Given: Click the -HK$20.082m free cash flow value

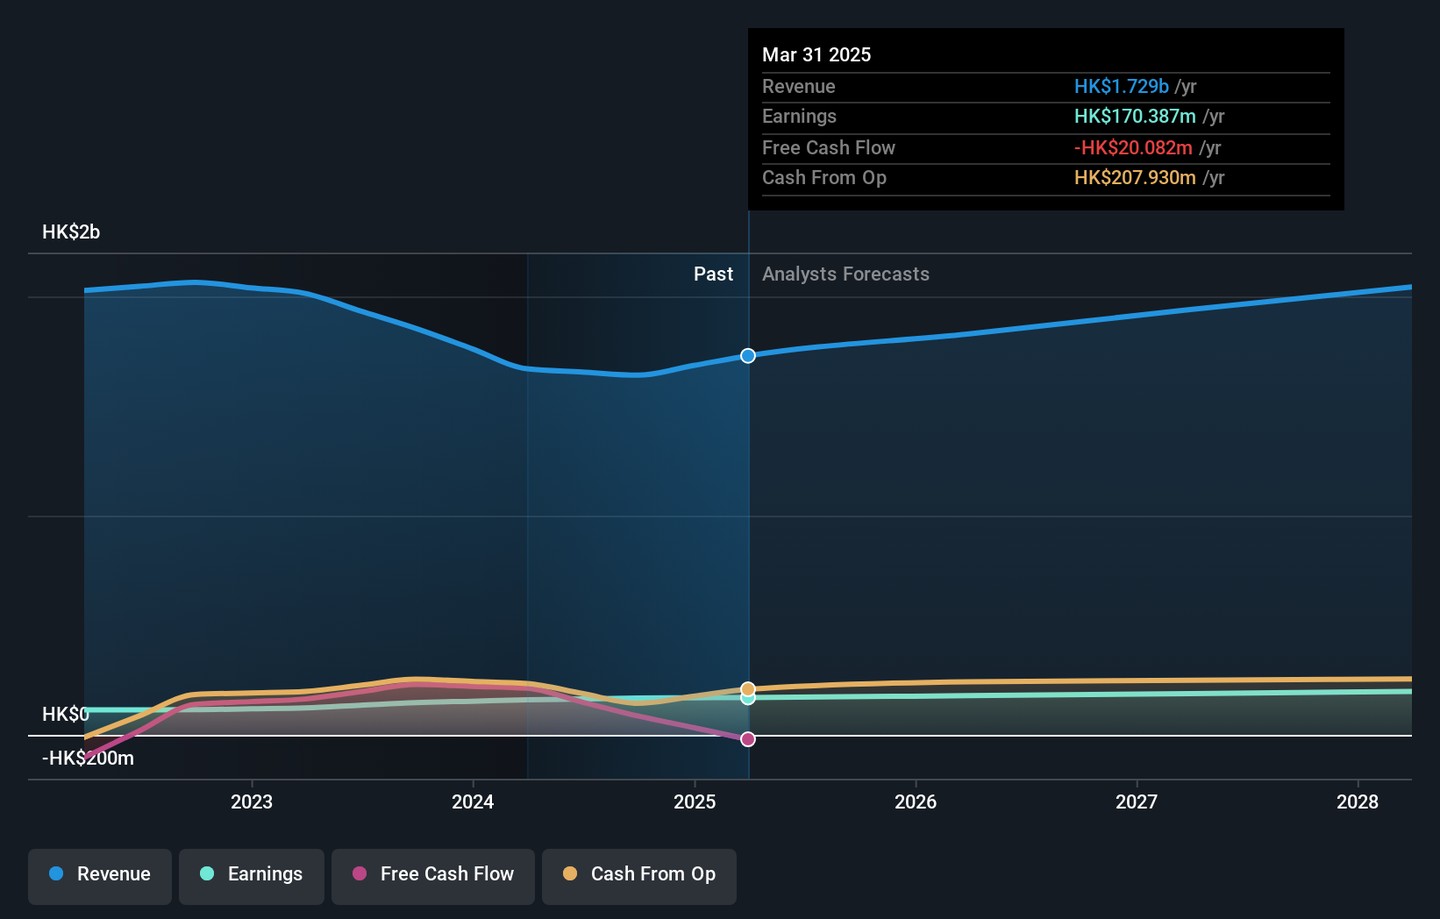Looking at the screenshot, I should (x=1133, y=148).
